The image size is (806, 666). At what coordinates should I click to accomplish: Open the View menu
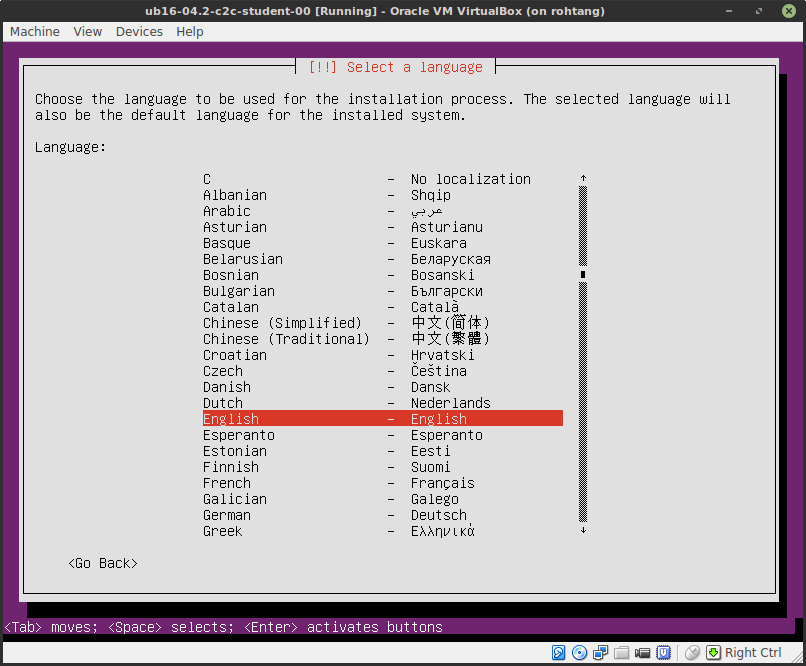pos(87,31)
